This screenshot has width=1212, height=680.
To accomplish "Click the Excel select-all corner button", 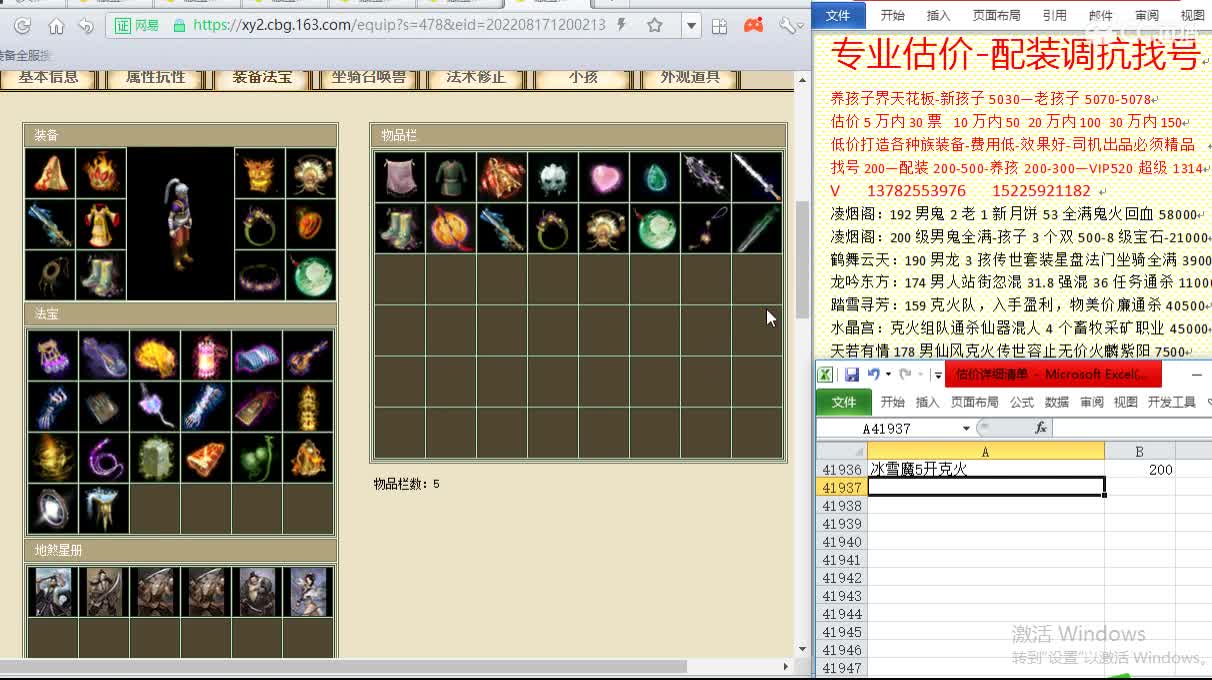I will tap(841, 452).
